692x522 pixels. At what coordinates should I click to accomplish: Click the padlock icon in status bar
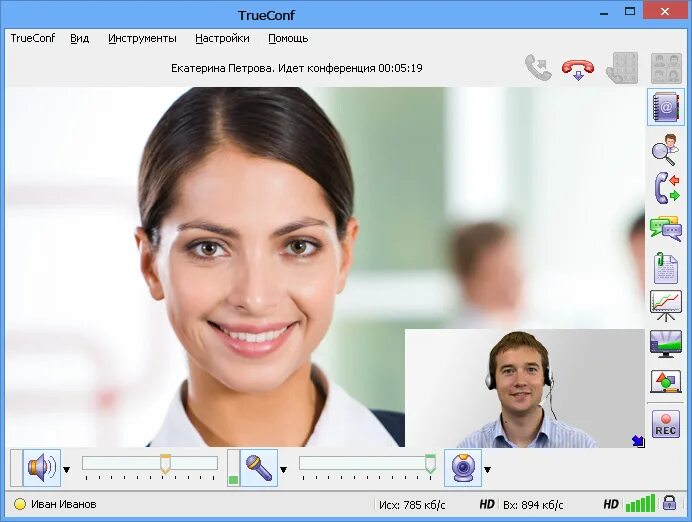click(669, 503)
